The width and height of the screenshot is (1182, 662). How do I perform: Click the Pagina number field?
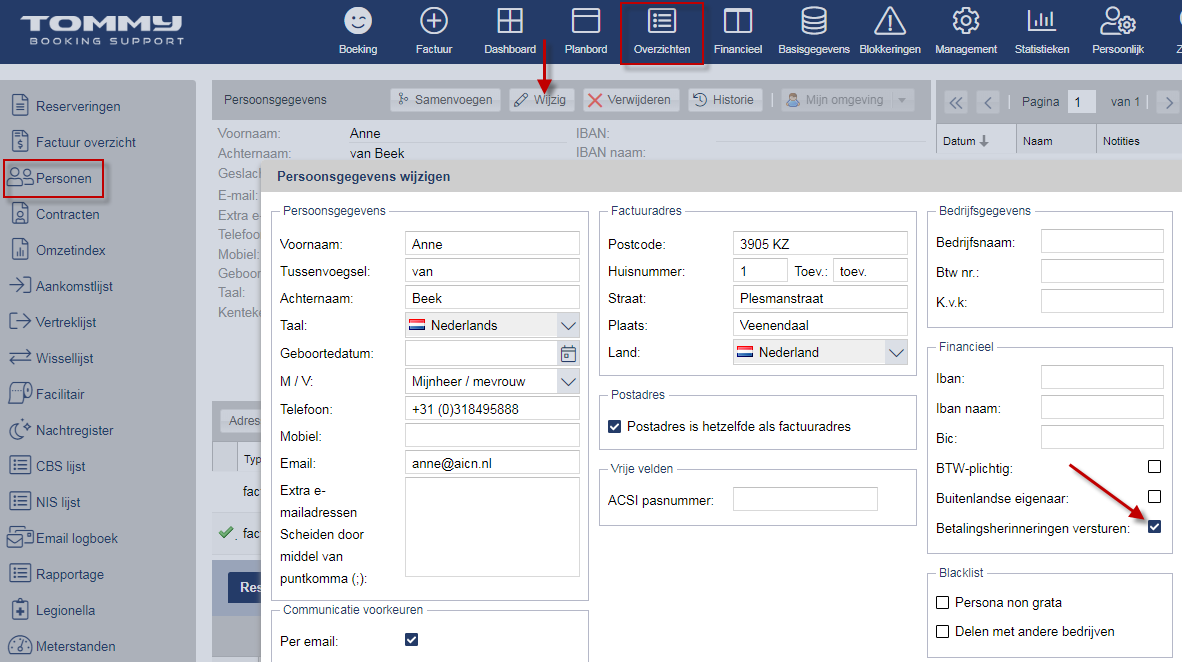pyautogui.click(x=1081, y=102)
